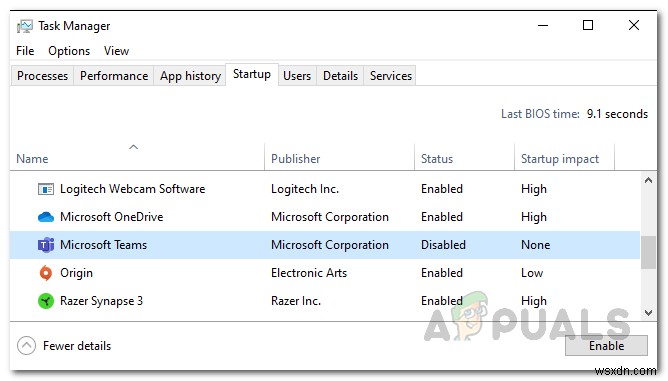Switch to the App history tab
Viewport: 668px width, 381px height.
tap(190, 76)
